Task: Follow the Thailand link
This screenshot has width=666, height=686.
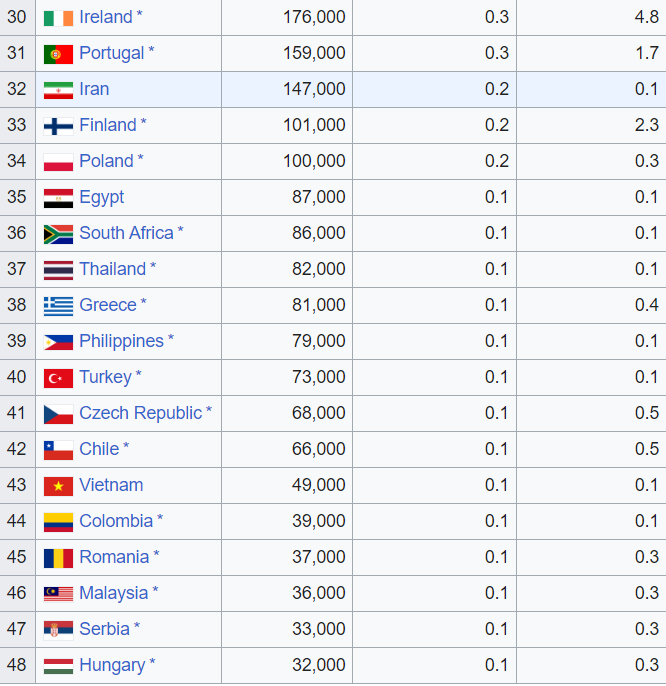Action: click(112, 269)
